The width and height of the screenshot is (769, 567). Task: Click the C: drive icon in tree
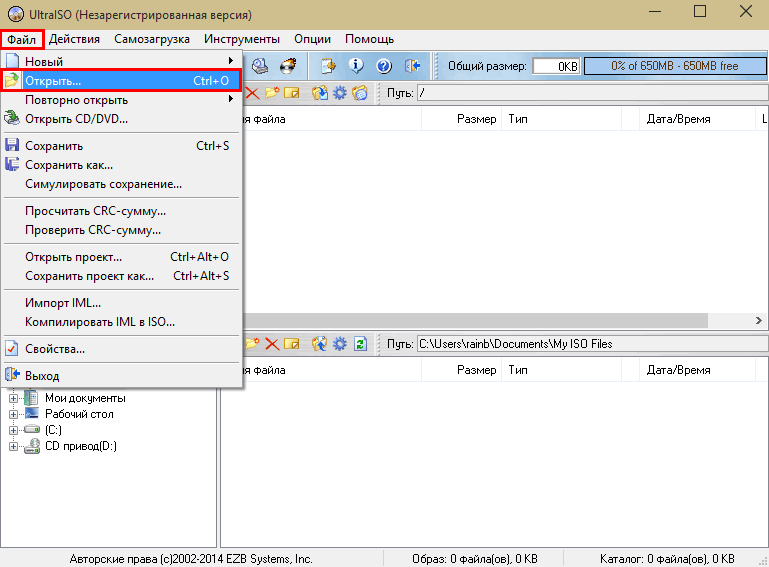pyautogui.click(x=32, y=430)
